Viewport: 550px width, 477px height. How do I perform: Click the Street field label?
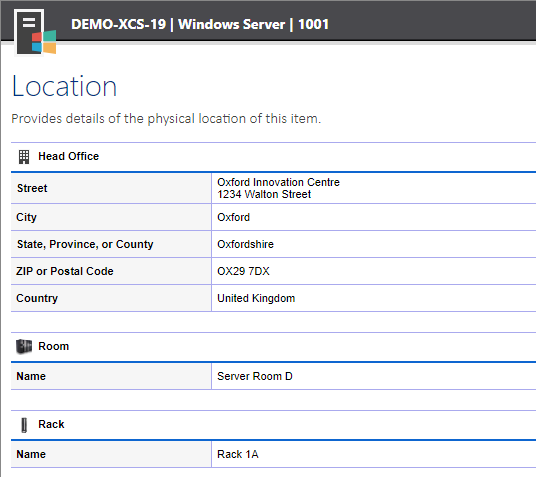32,188
